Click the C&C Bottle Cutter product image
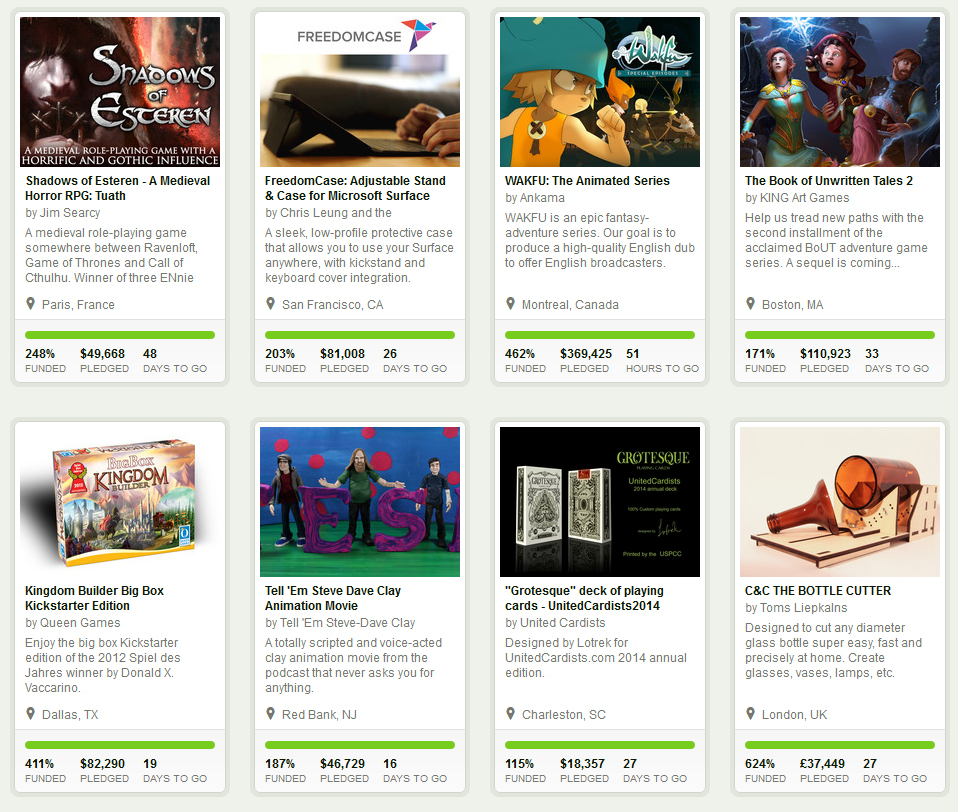This screenshot has width=958, height=812. [x=840, y=502]
